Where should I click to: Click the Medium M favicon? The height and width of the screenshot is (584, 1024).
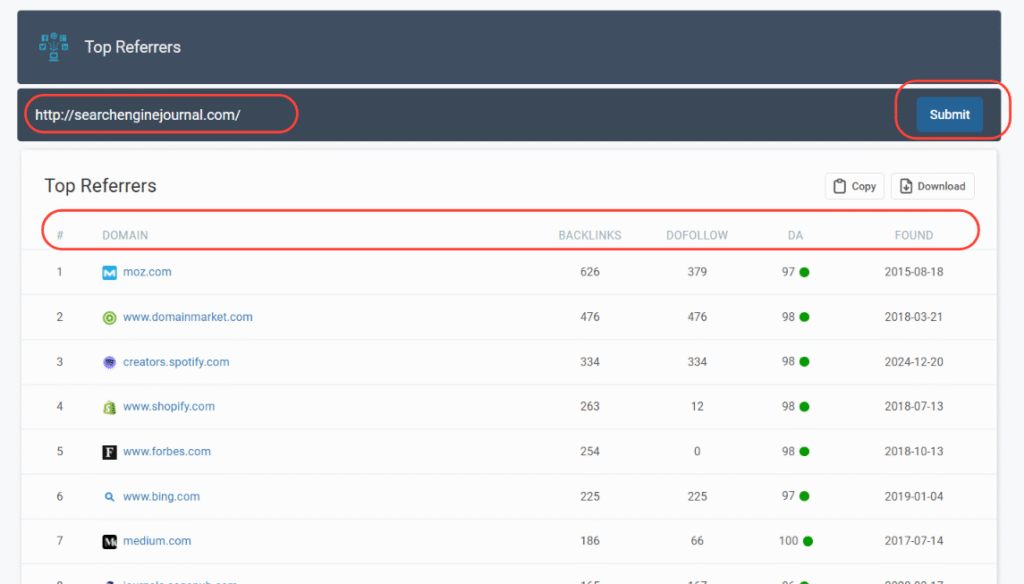click(109, 542)
